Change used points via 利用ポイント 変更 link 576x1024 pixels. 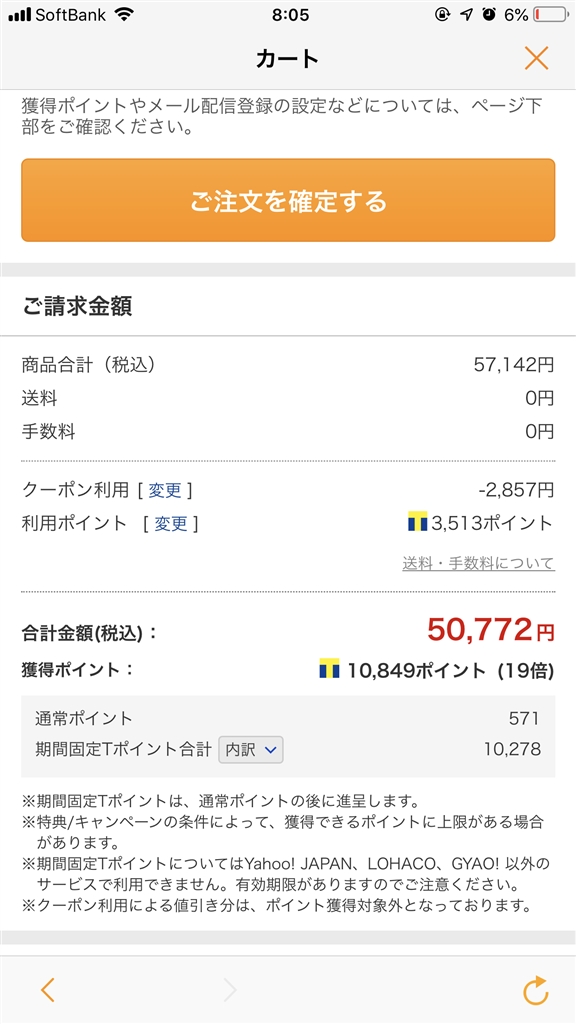click(170, 524)
